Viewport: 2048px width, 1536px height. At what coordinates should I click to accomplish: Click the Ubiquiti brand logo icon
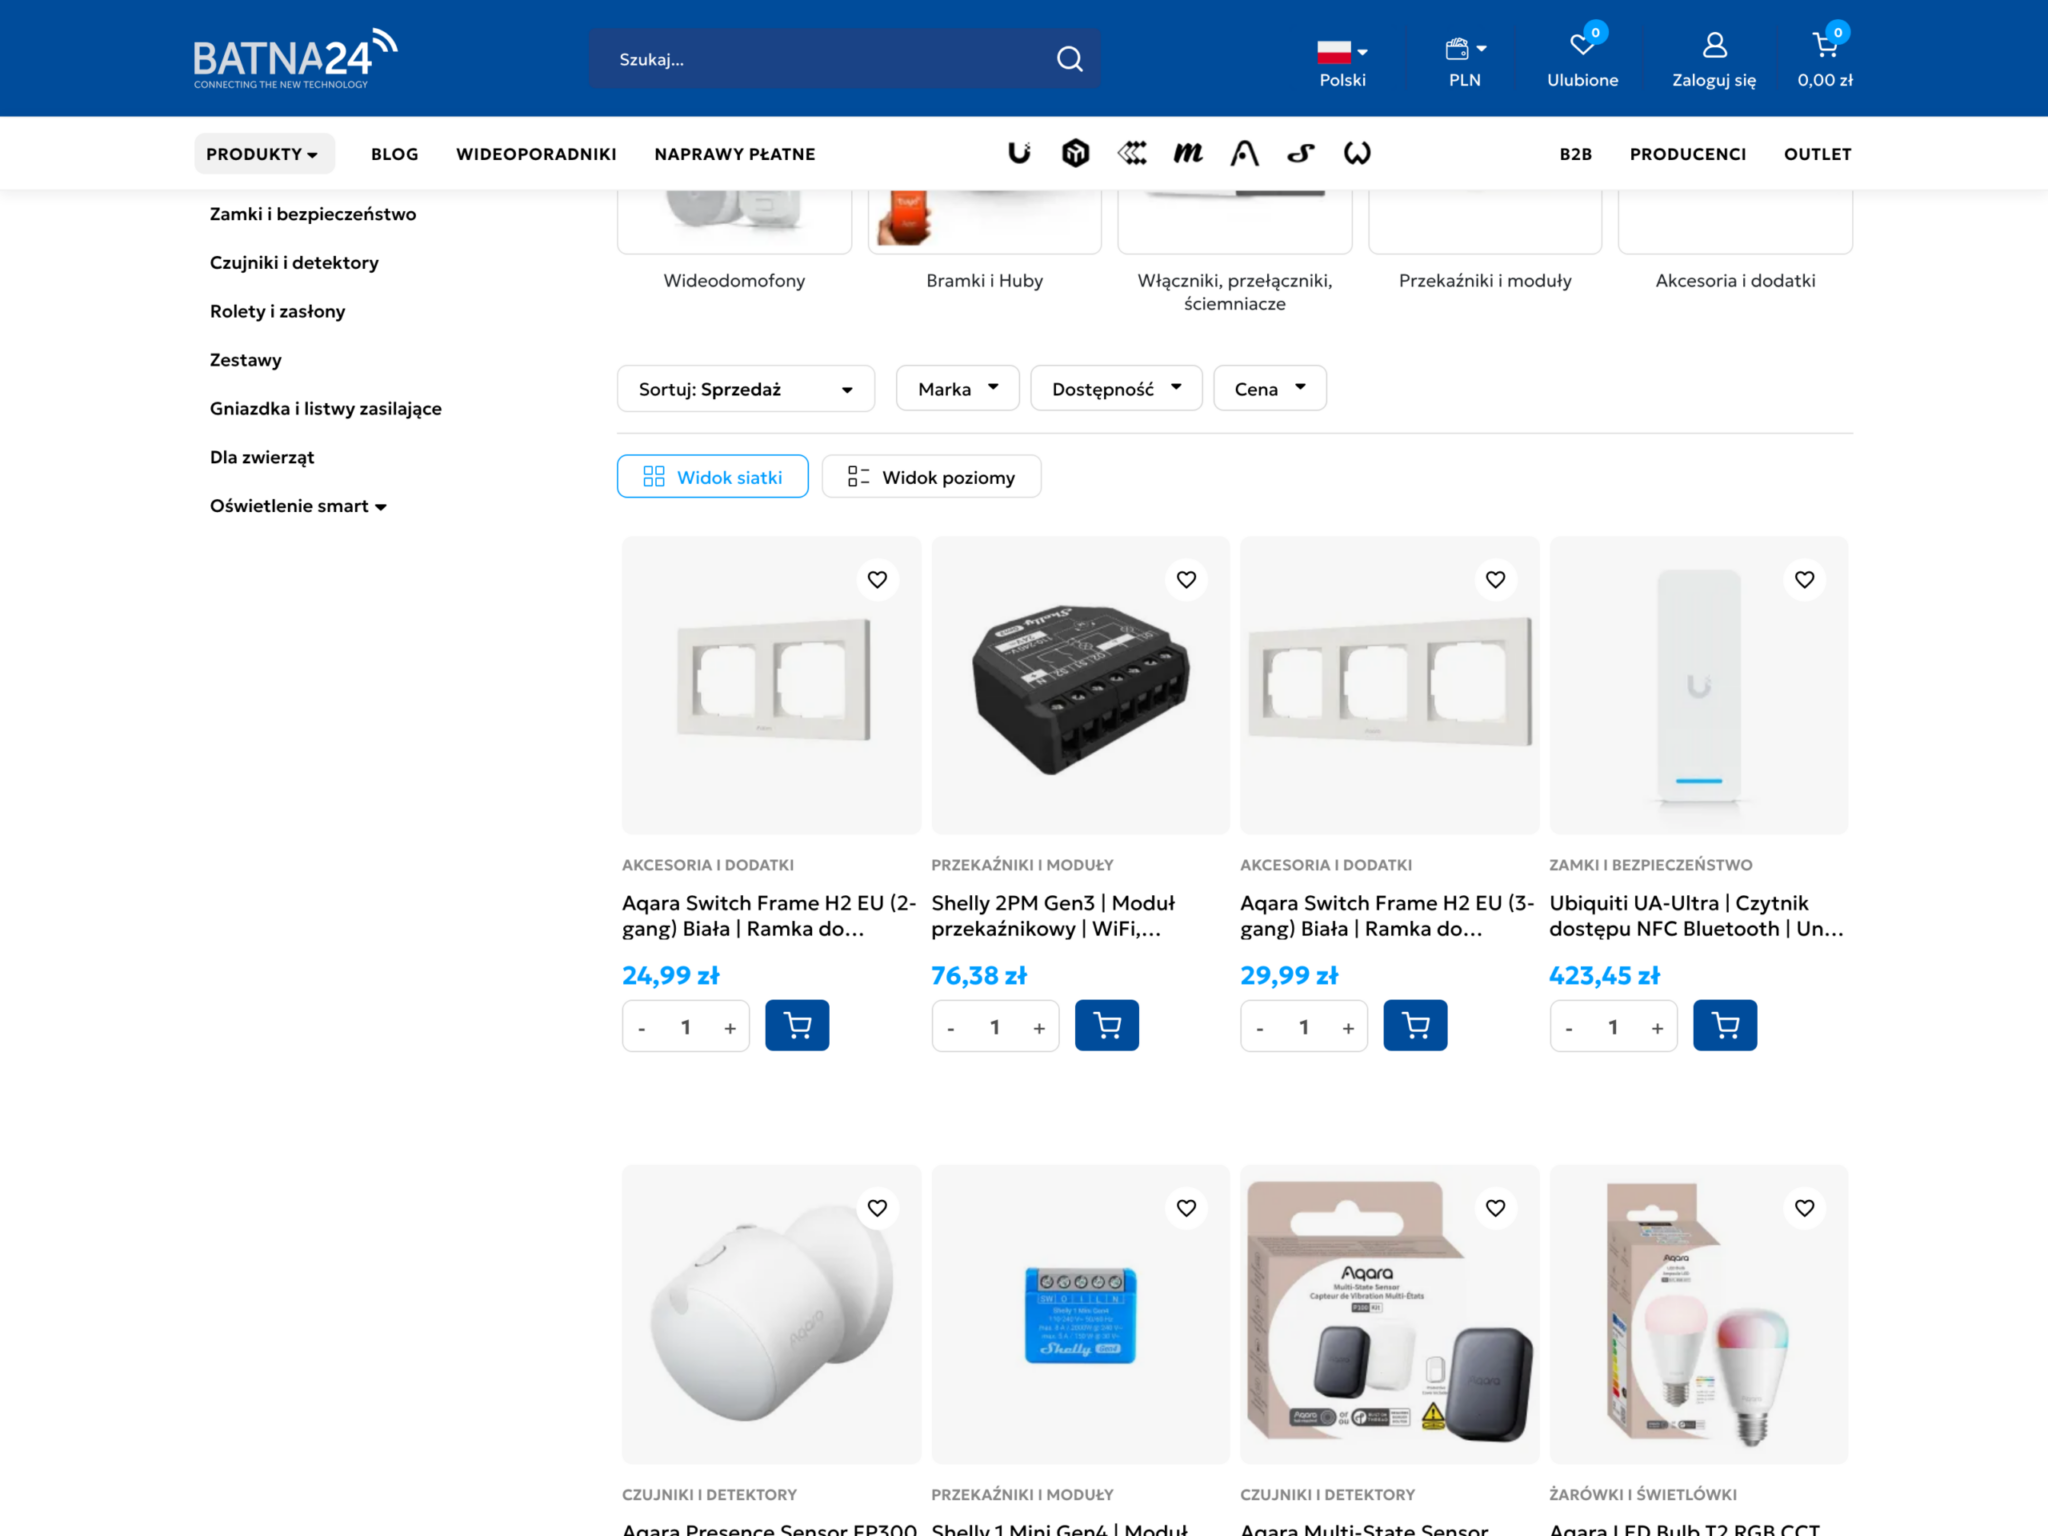[x=1019, y=153]
